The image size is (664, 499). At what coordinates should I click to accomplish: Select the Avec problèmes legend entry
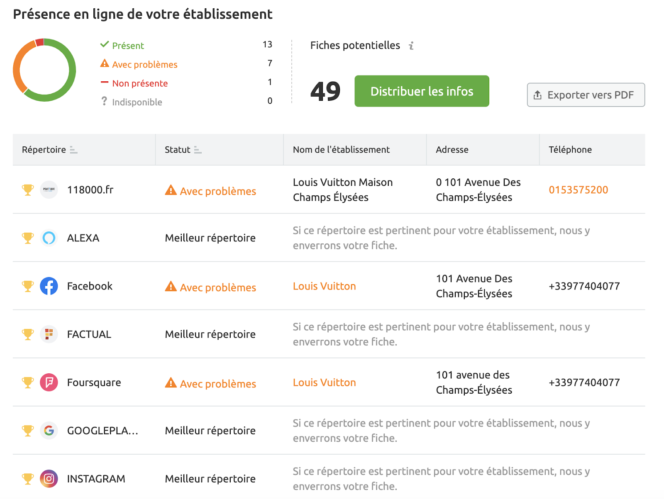pyautogui.click(x=139, y=64)
